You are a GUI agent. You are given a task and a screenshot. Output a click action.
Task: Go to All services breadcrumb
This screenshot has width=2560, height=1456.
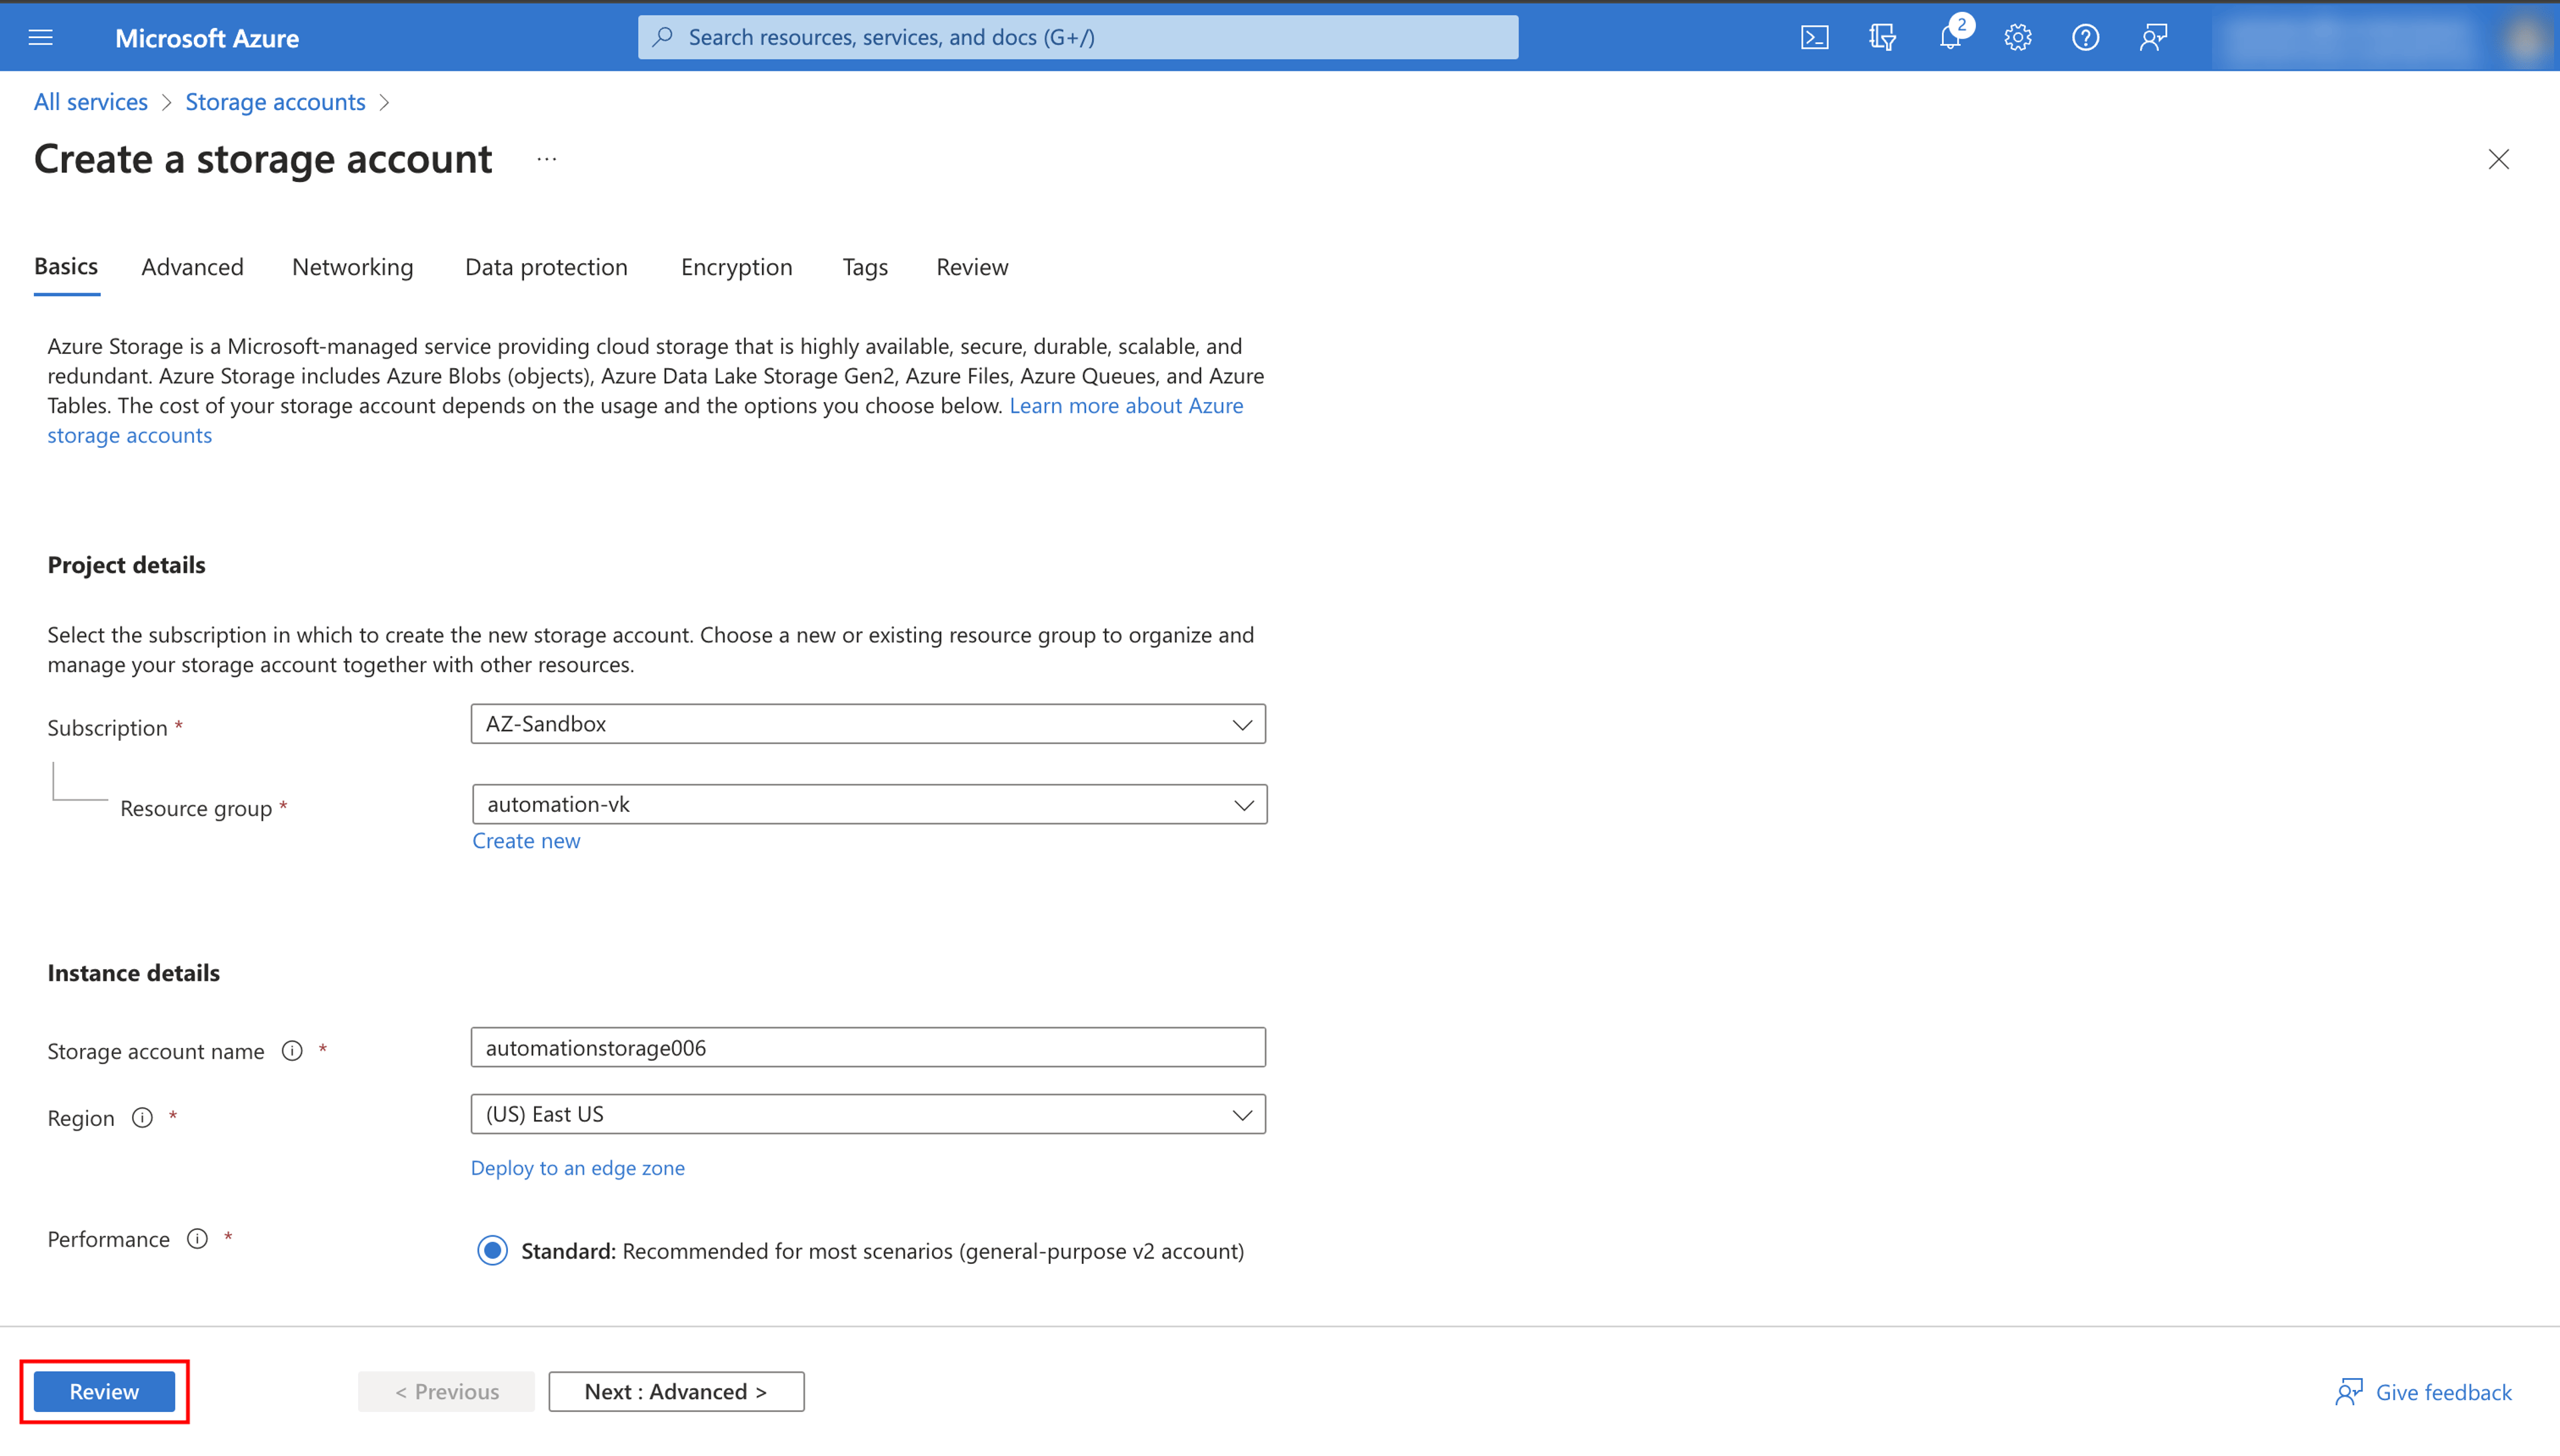point(91,102)
